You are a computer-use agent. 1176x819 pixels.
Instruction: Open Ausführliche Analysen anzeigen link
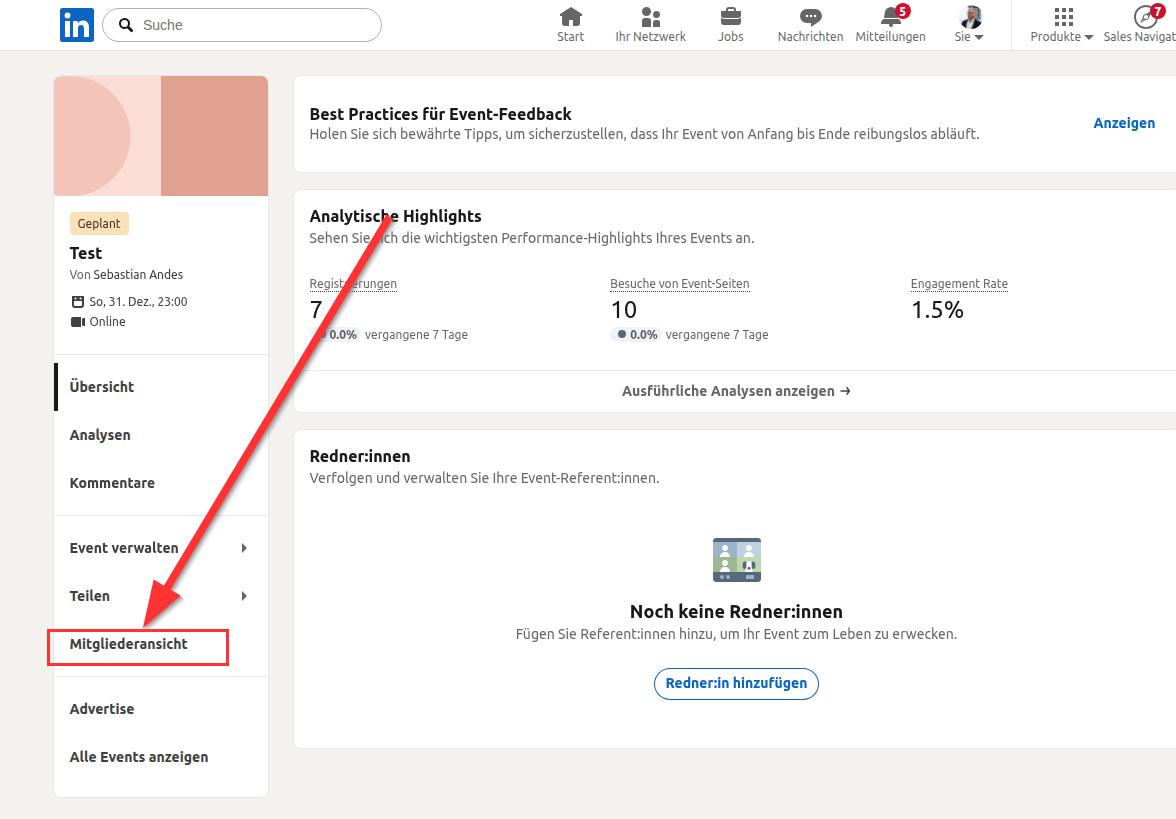click(736, 391)
